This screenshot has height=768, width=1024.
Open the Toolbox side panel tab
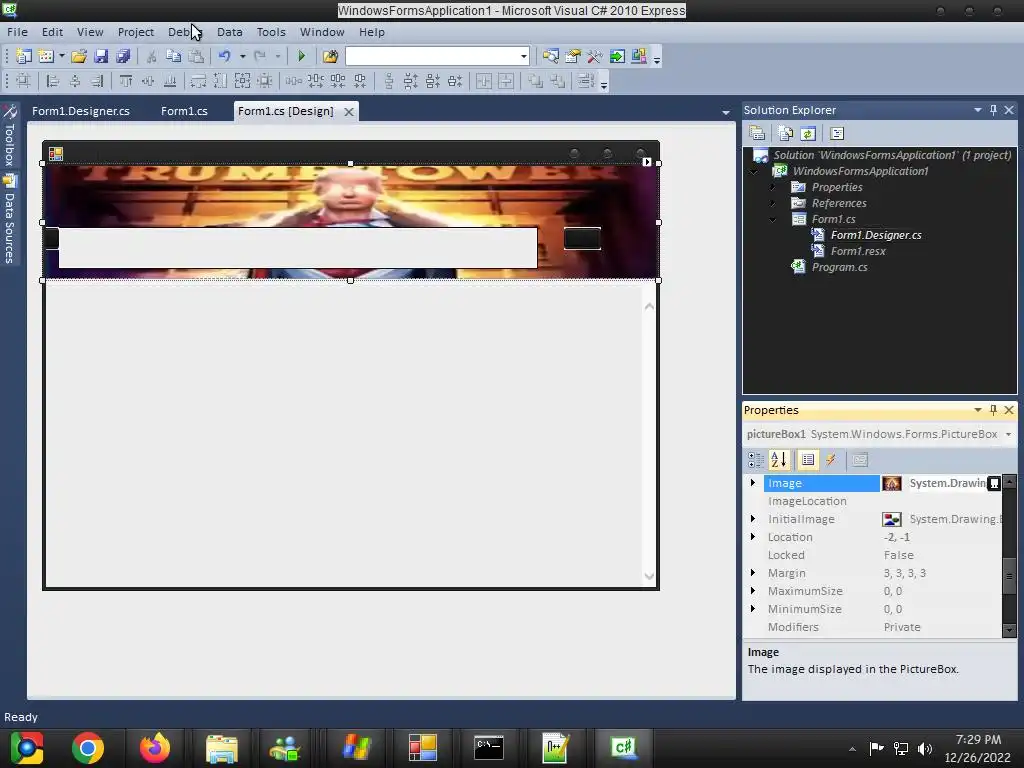point(9,136)
